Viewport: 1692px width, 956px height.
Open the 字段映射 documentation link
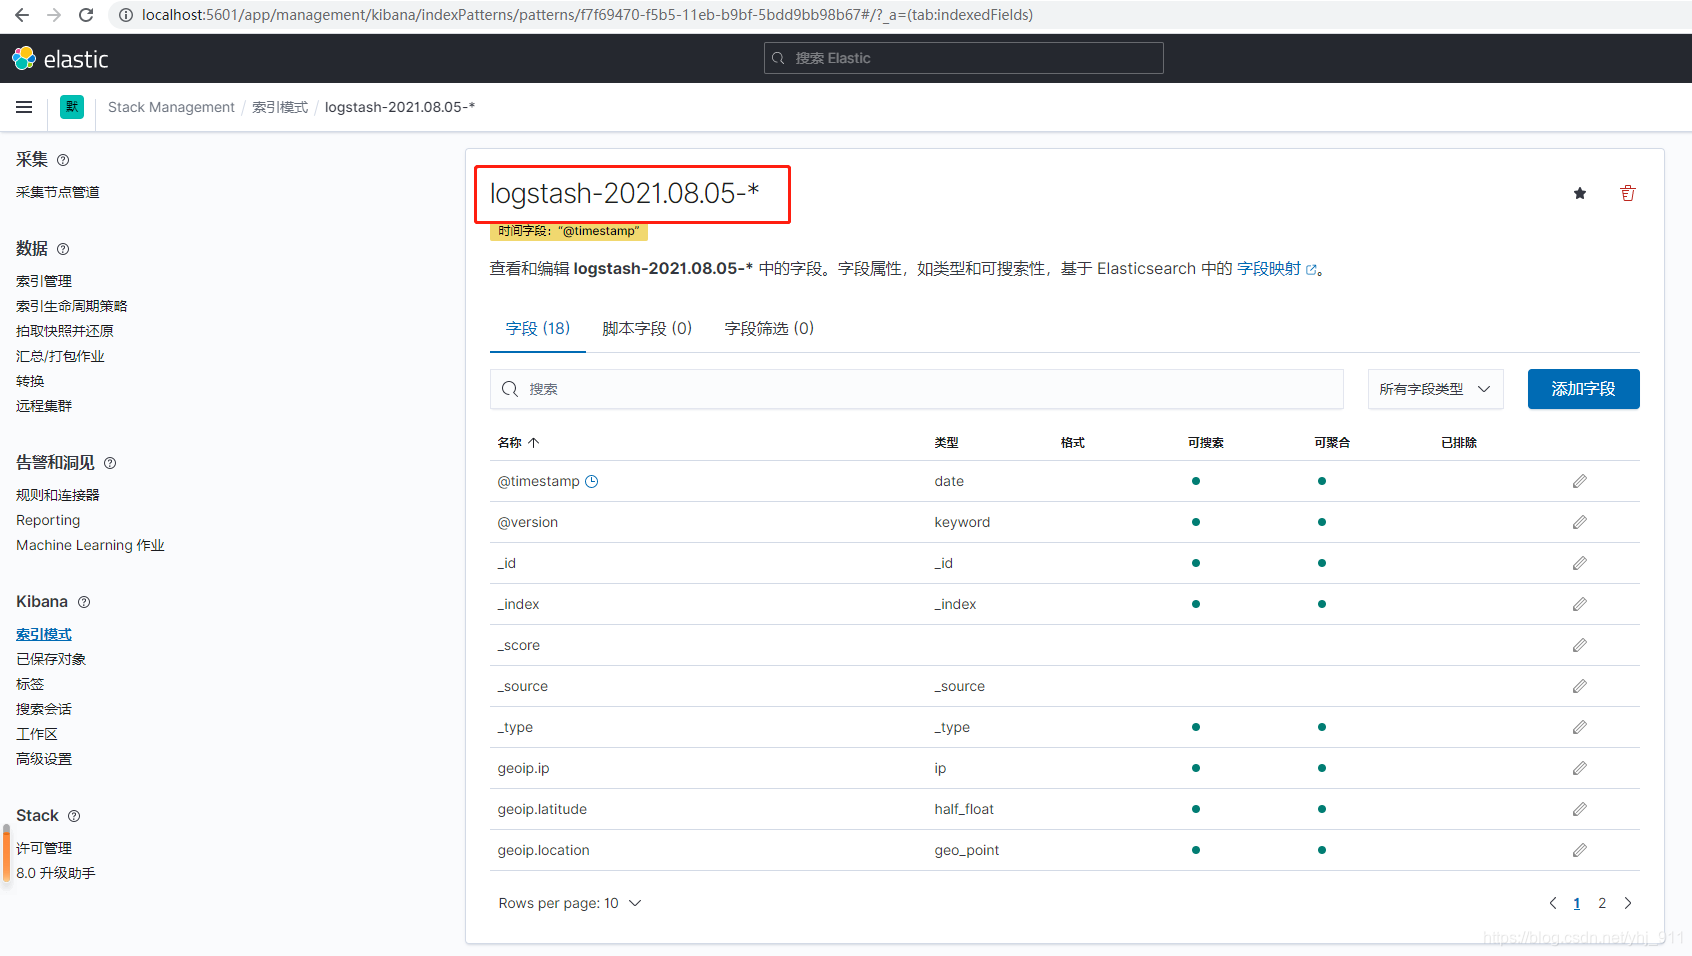[x=1277, y=269]
